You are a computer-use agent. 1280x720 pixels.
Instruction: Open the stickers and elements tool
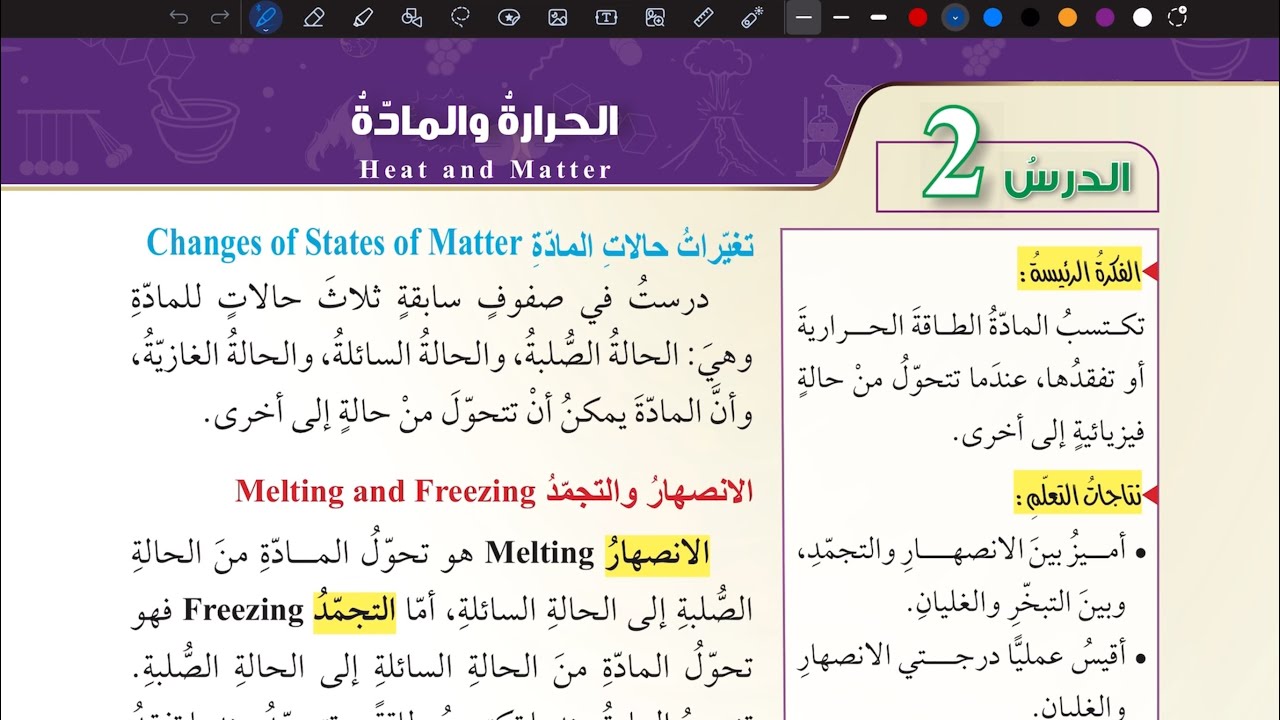(509, 17)
